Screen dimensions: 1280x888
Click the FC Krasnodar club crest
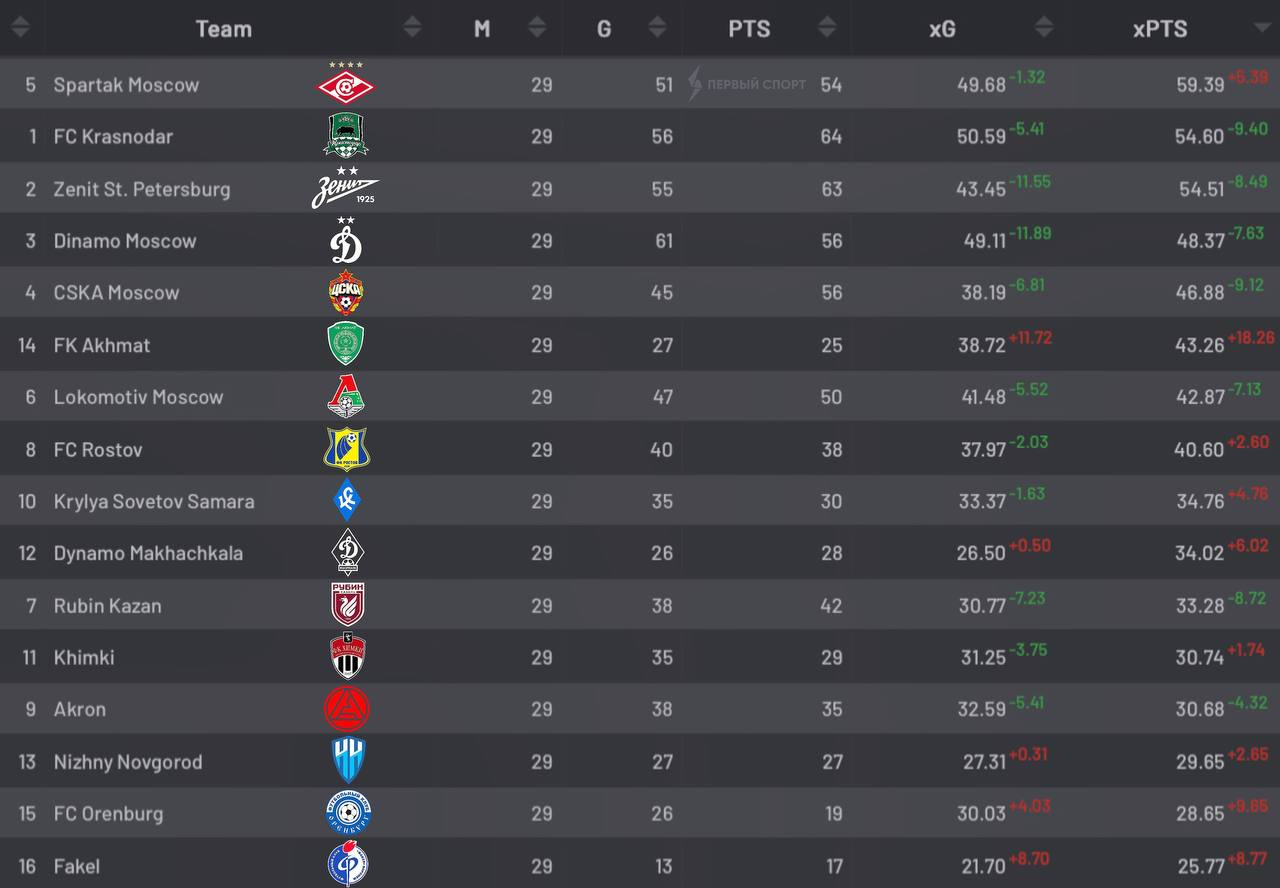tap(346, 136)
